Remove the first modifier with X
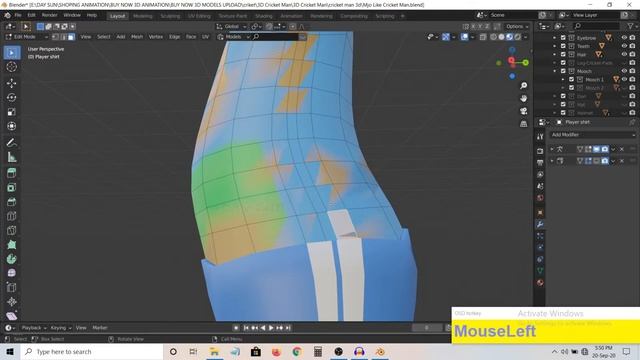Screen dimensions: 640x360 coord(622,149)
